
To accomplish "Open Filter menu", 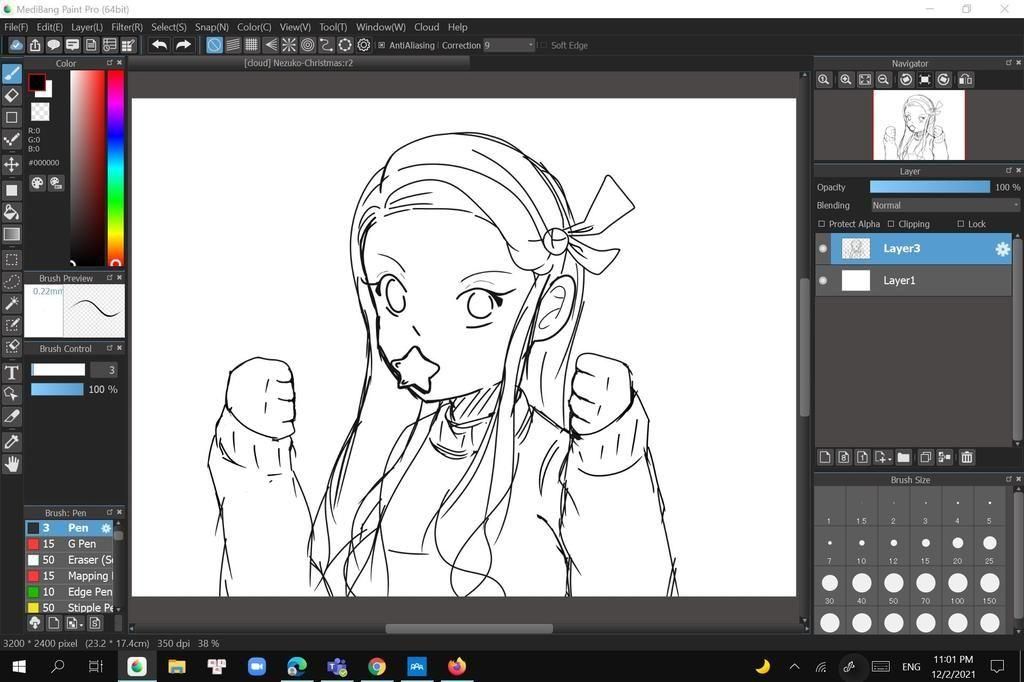I will point(127,27).
